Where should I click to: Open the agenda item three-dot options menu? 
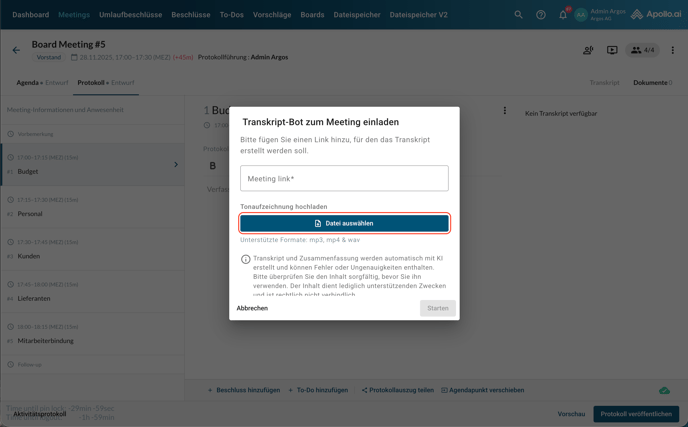(x=504, y=111)
